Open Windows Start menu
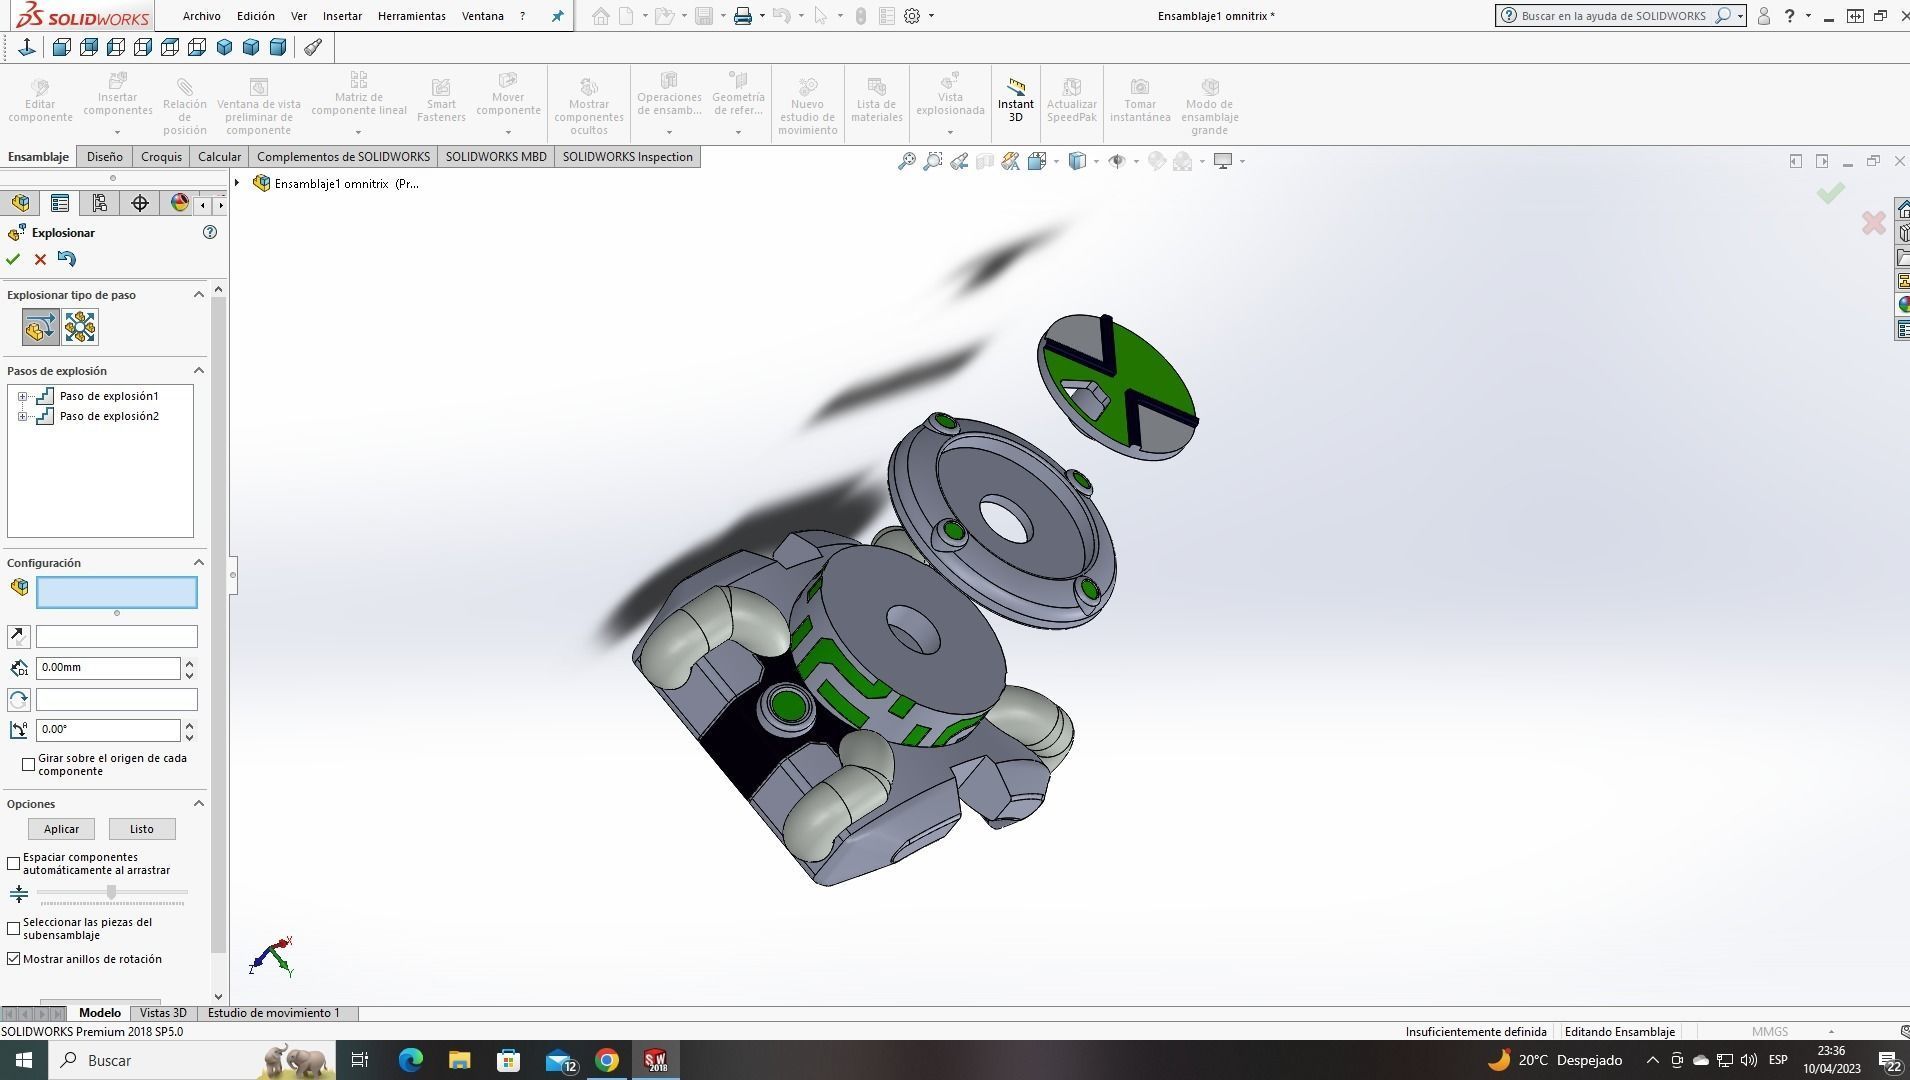1910x1080 pixels. pos(24,1060)
